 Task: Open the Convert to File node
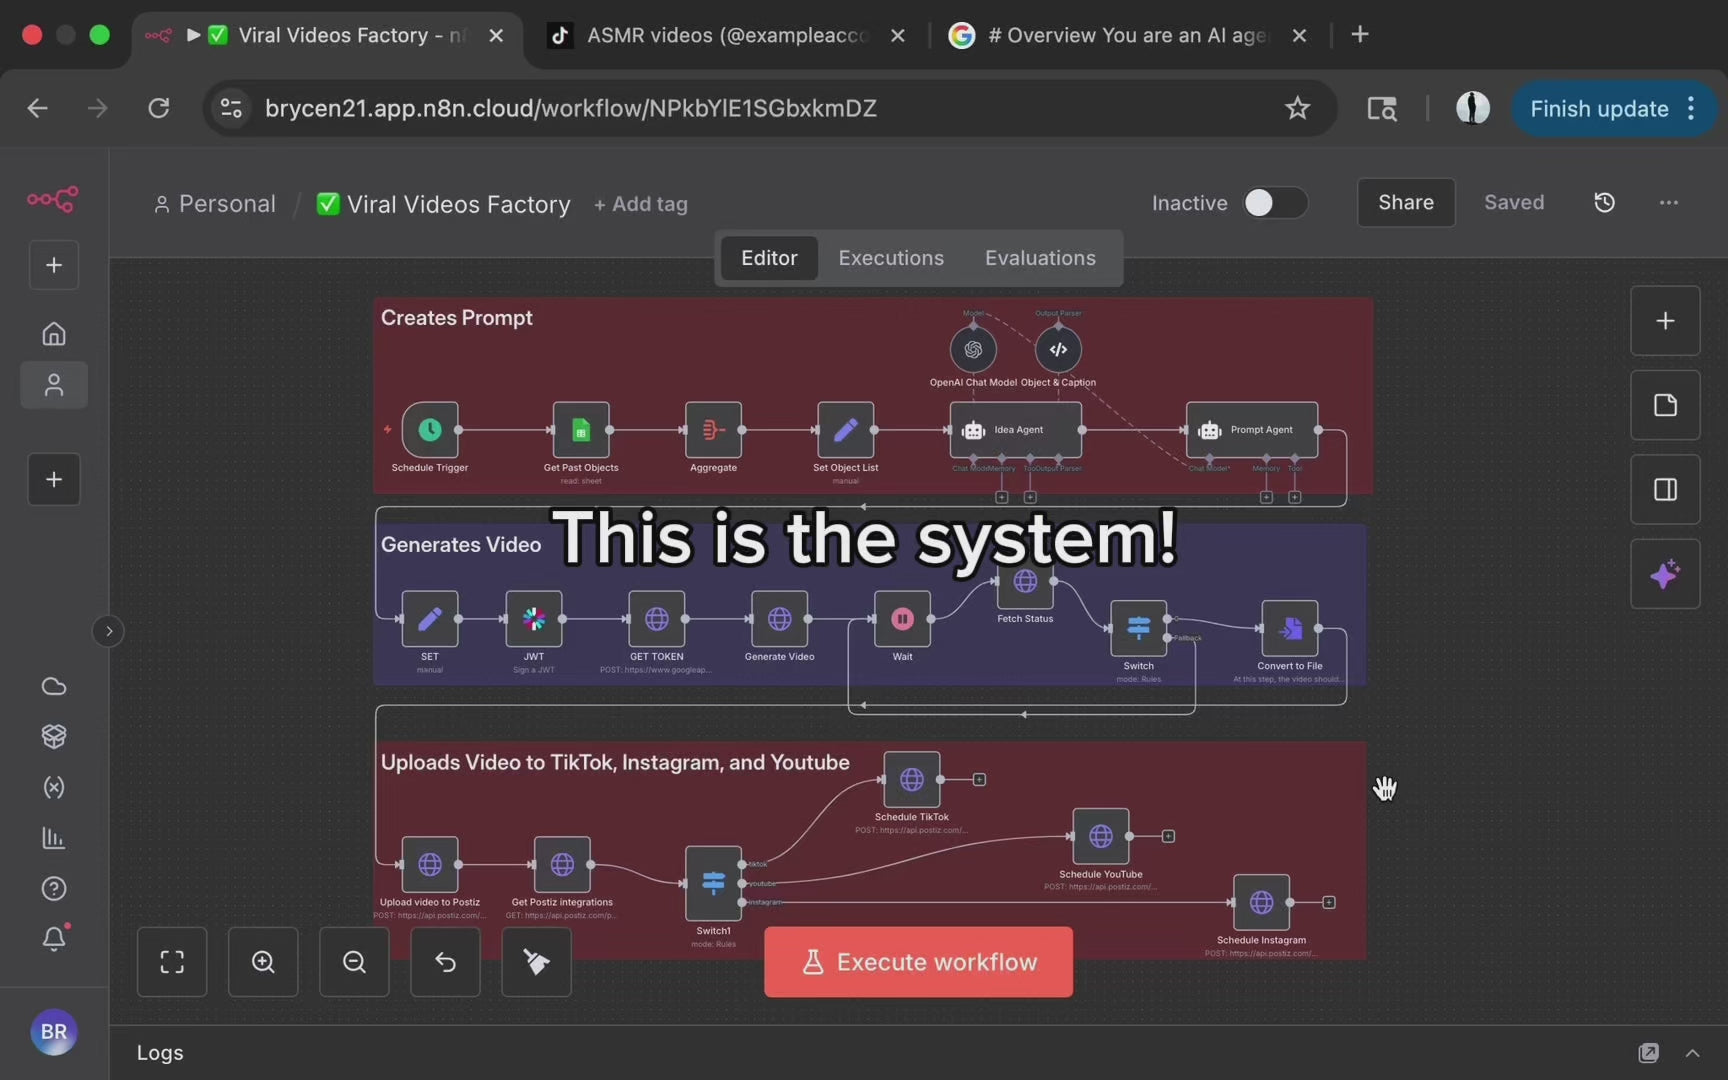click(x=1289, y=628)
